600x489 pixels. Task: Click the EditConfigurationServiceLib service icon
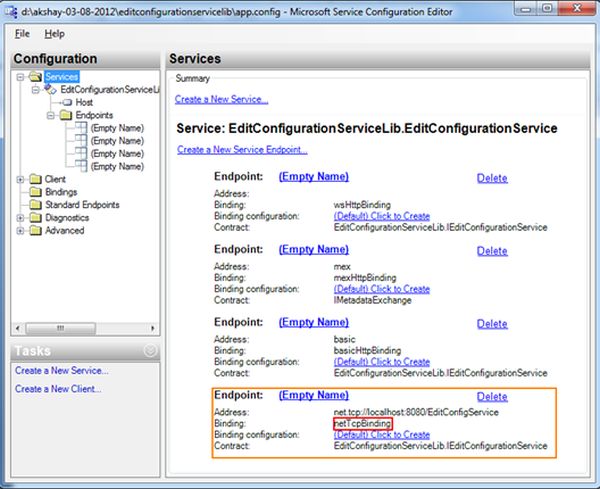(x=50, y=90)
